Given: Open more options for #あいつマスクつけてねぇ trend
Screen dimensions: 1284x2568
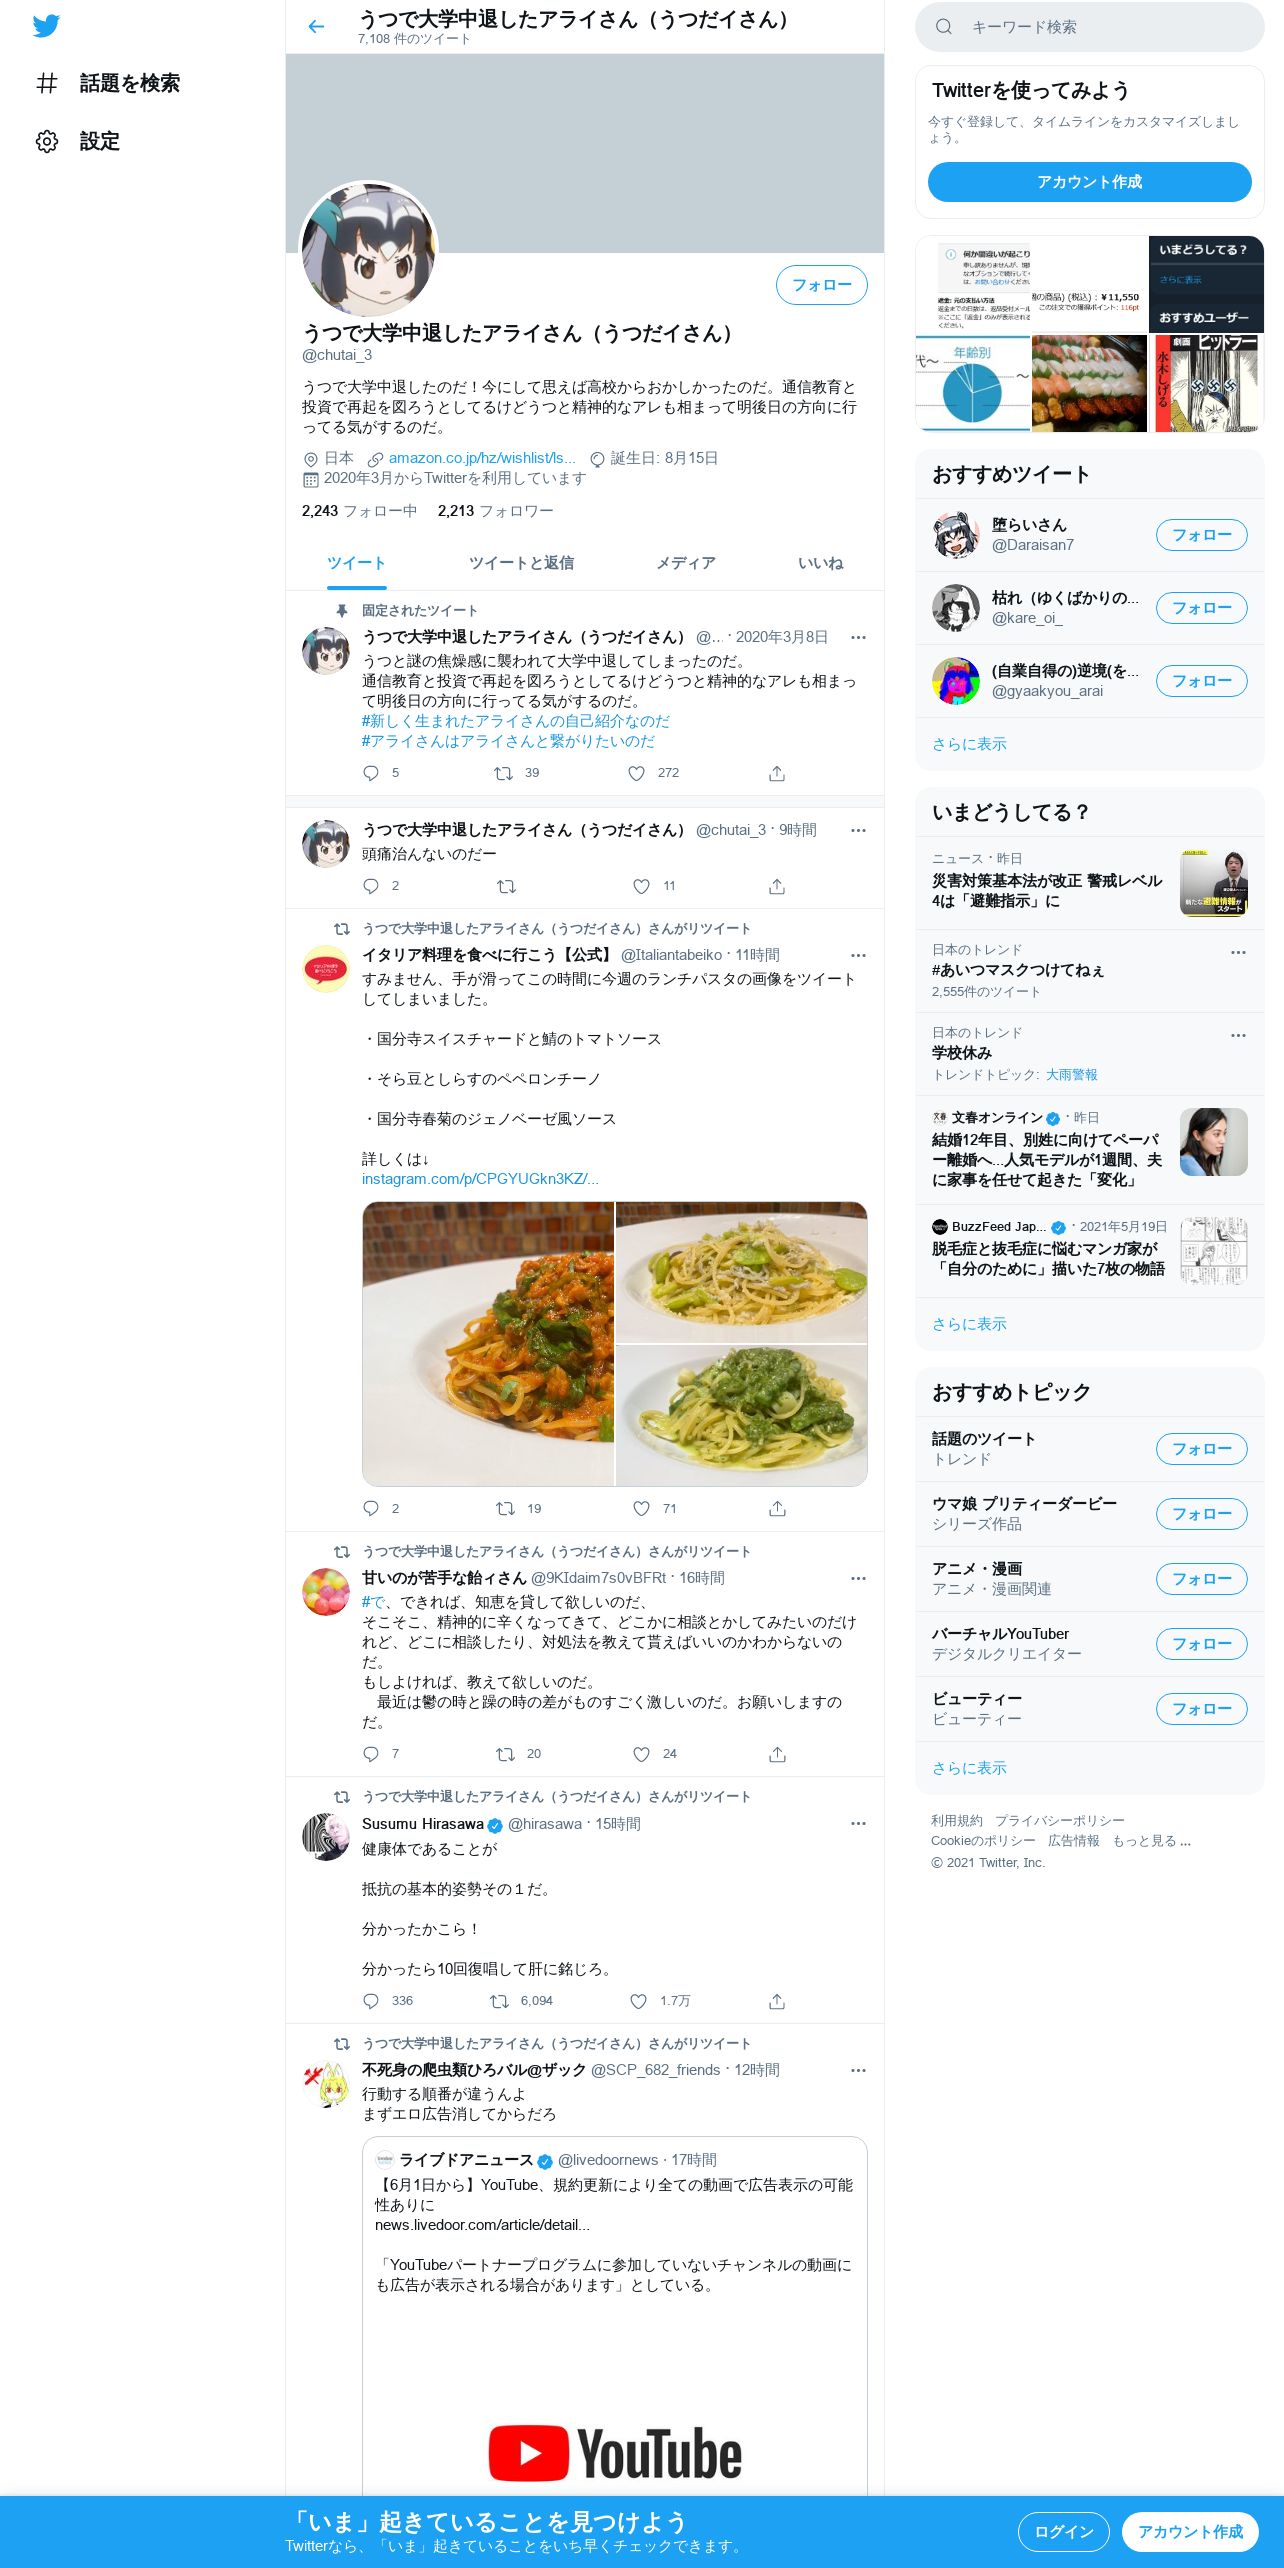Looking at the screenshot, I should pyautogui.click(x=1238, y=952).
